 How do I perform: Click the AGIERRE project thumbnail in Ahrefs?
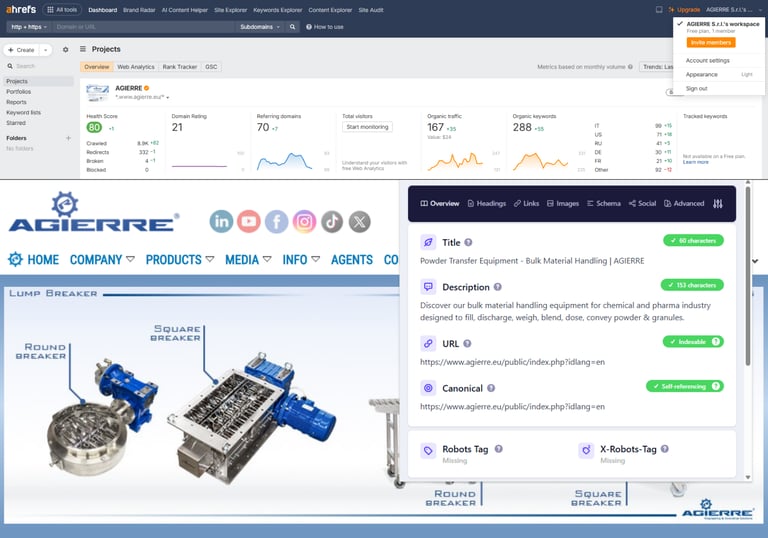click(x=97, y=92)
